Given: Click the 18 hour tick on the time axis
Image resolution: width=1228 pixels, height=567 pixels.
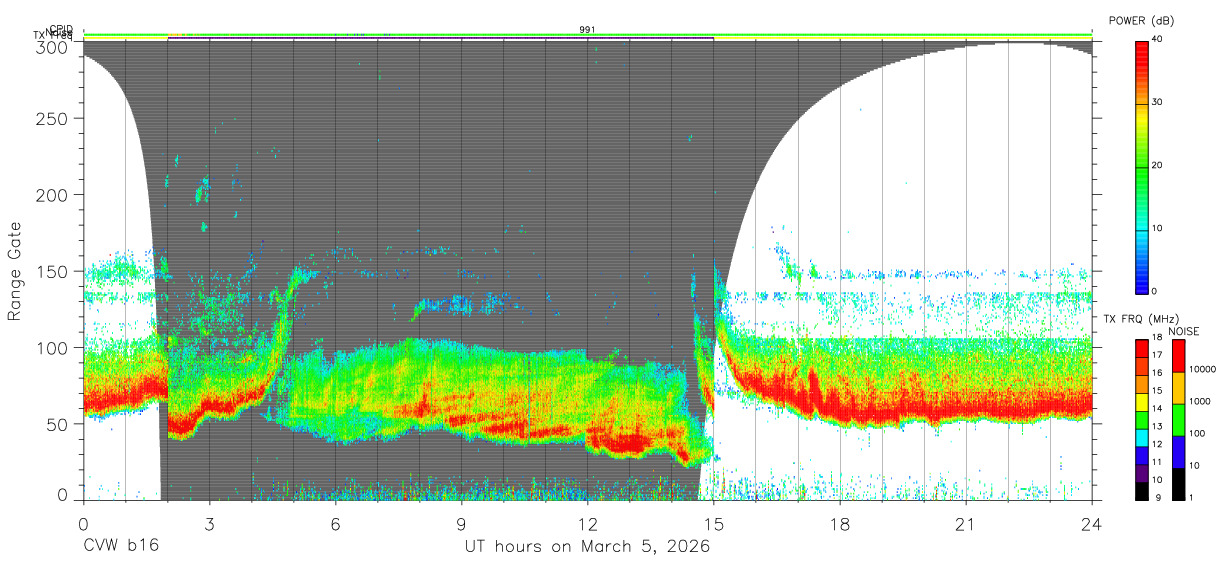Looking at the screenshot, I should pos(840,523).
